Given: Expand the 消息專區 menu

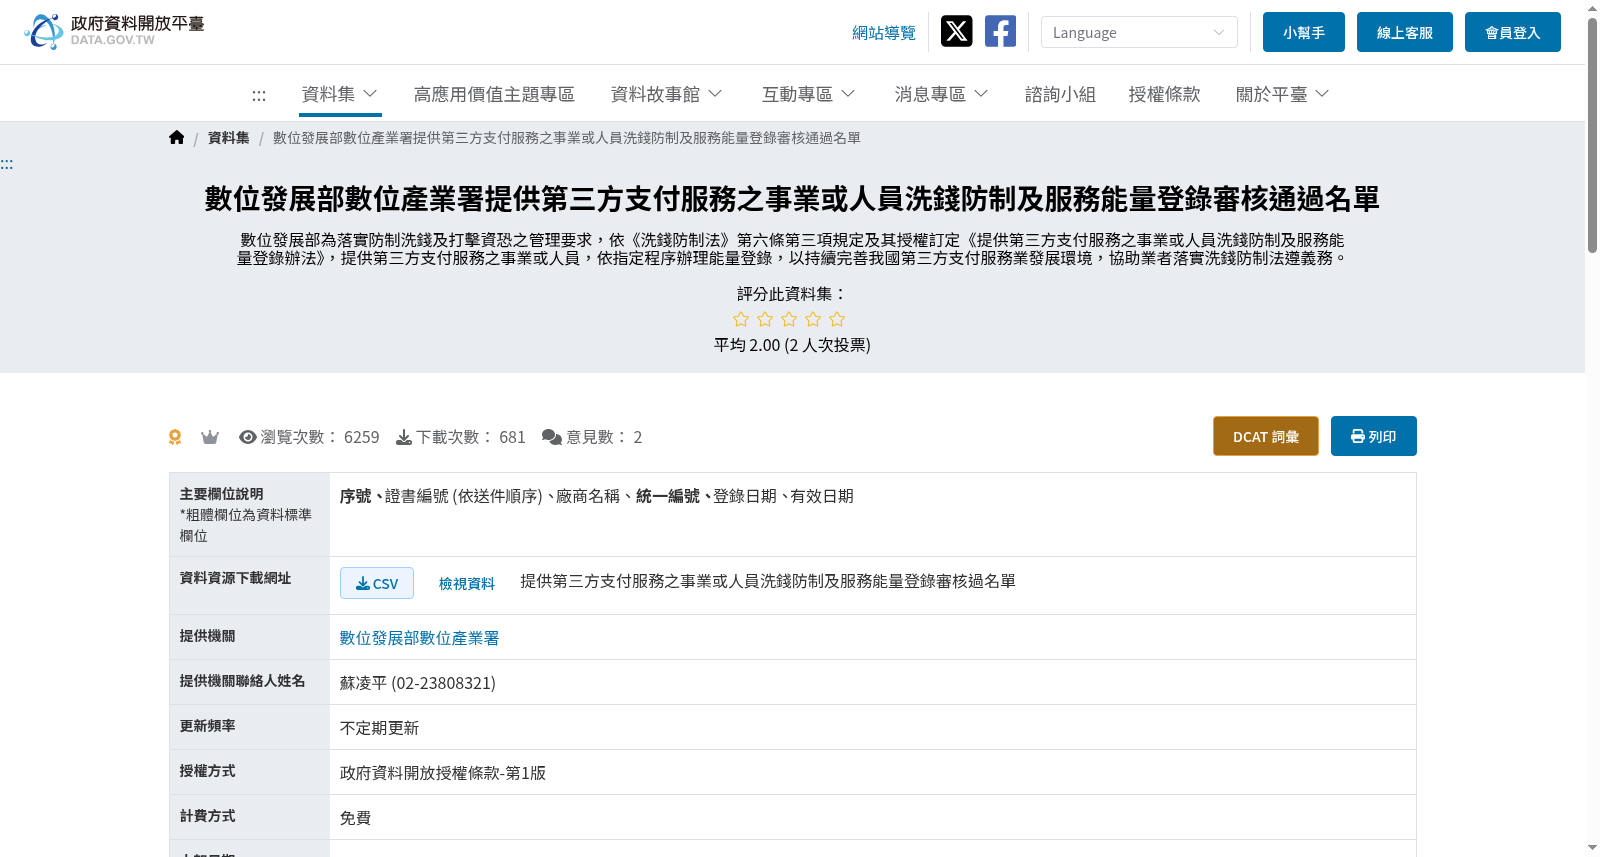Looking at the screenshot, I should 941,94.
